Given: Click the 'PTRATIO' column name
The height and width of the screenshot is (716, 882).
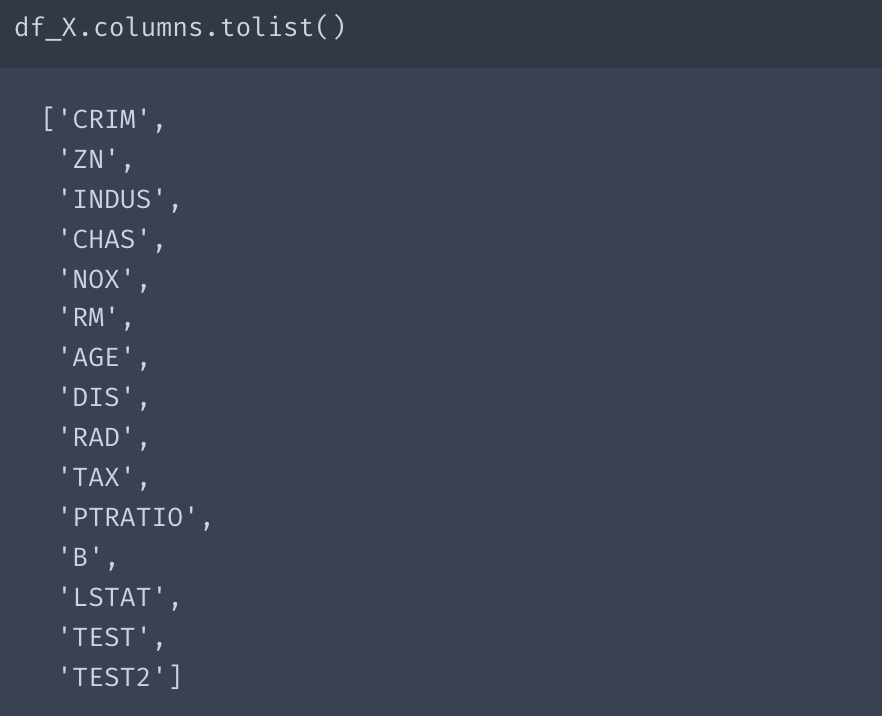Looking at the screenshot, I should coord(128,518).
